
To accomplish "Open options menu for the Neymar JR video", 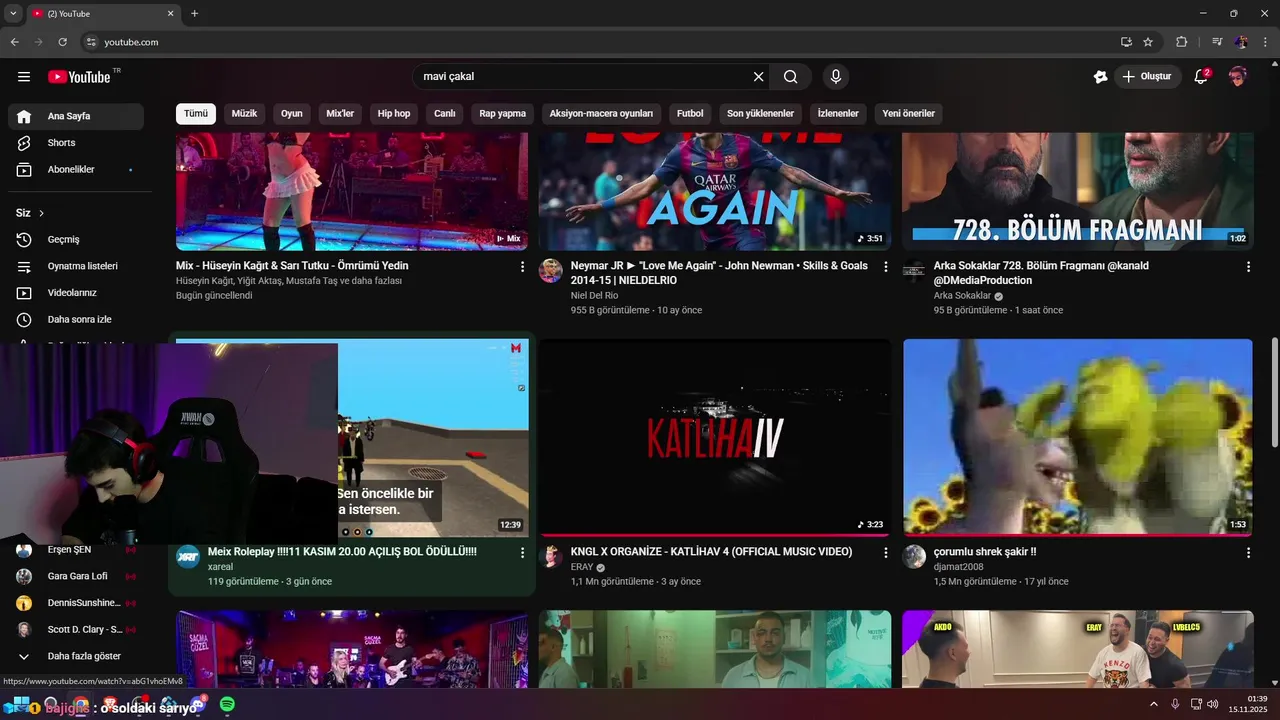I will [885, 267].
